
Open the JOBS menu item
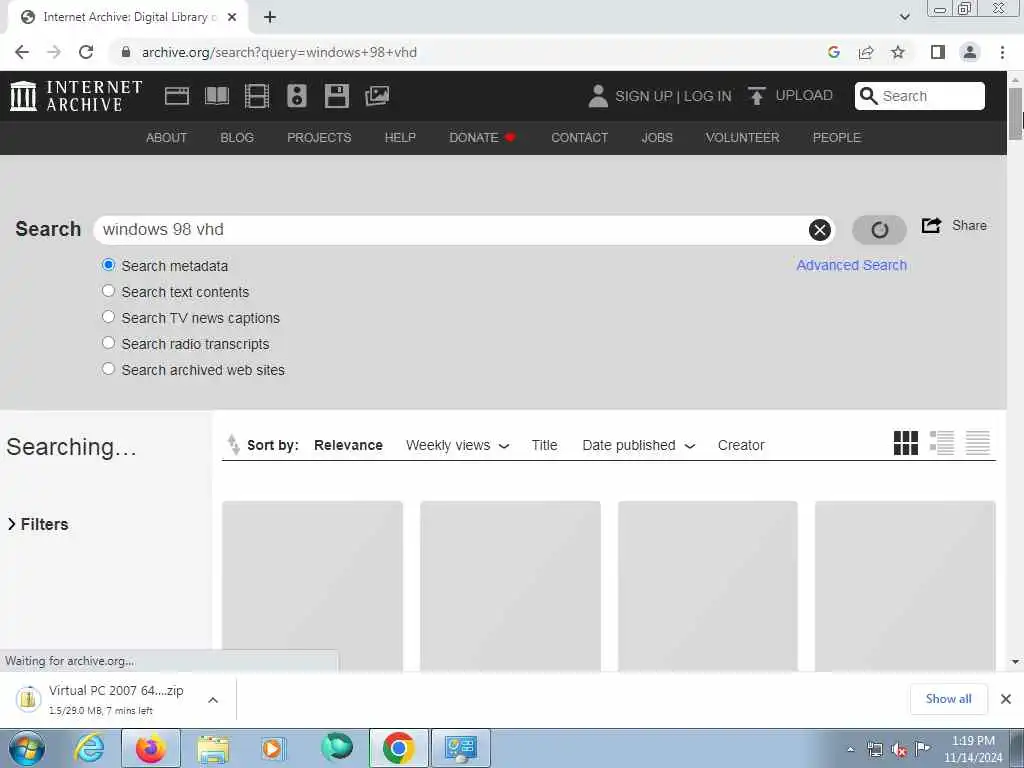(x=657, y=138)
